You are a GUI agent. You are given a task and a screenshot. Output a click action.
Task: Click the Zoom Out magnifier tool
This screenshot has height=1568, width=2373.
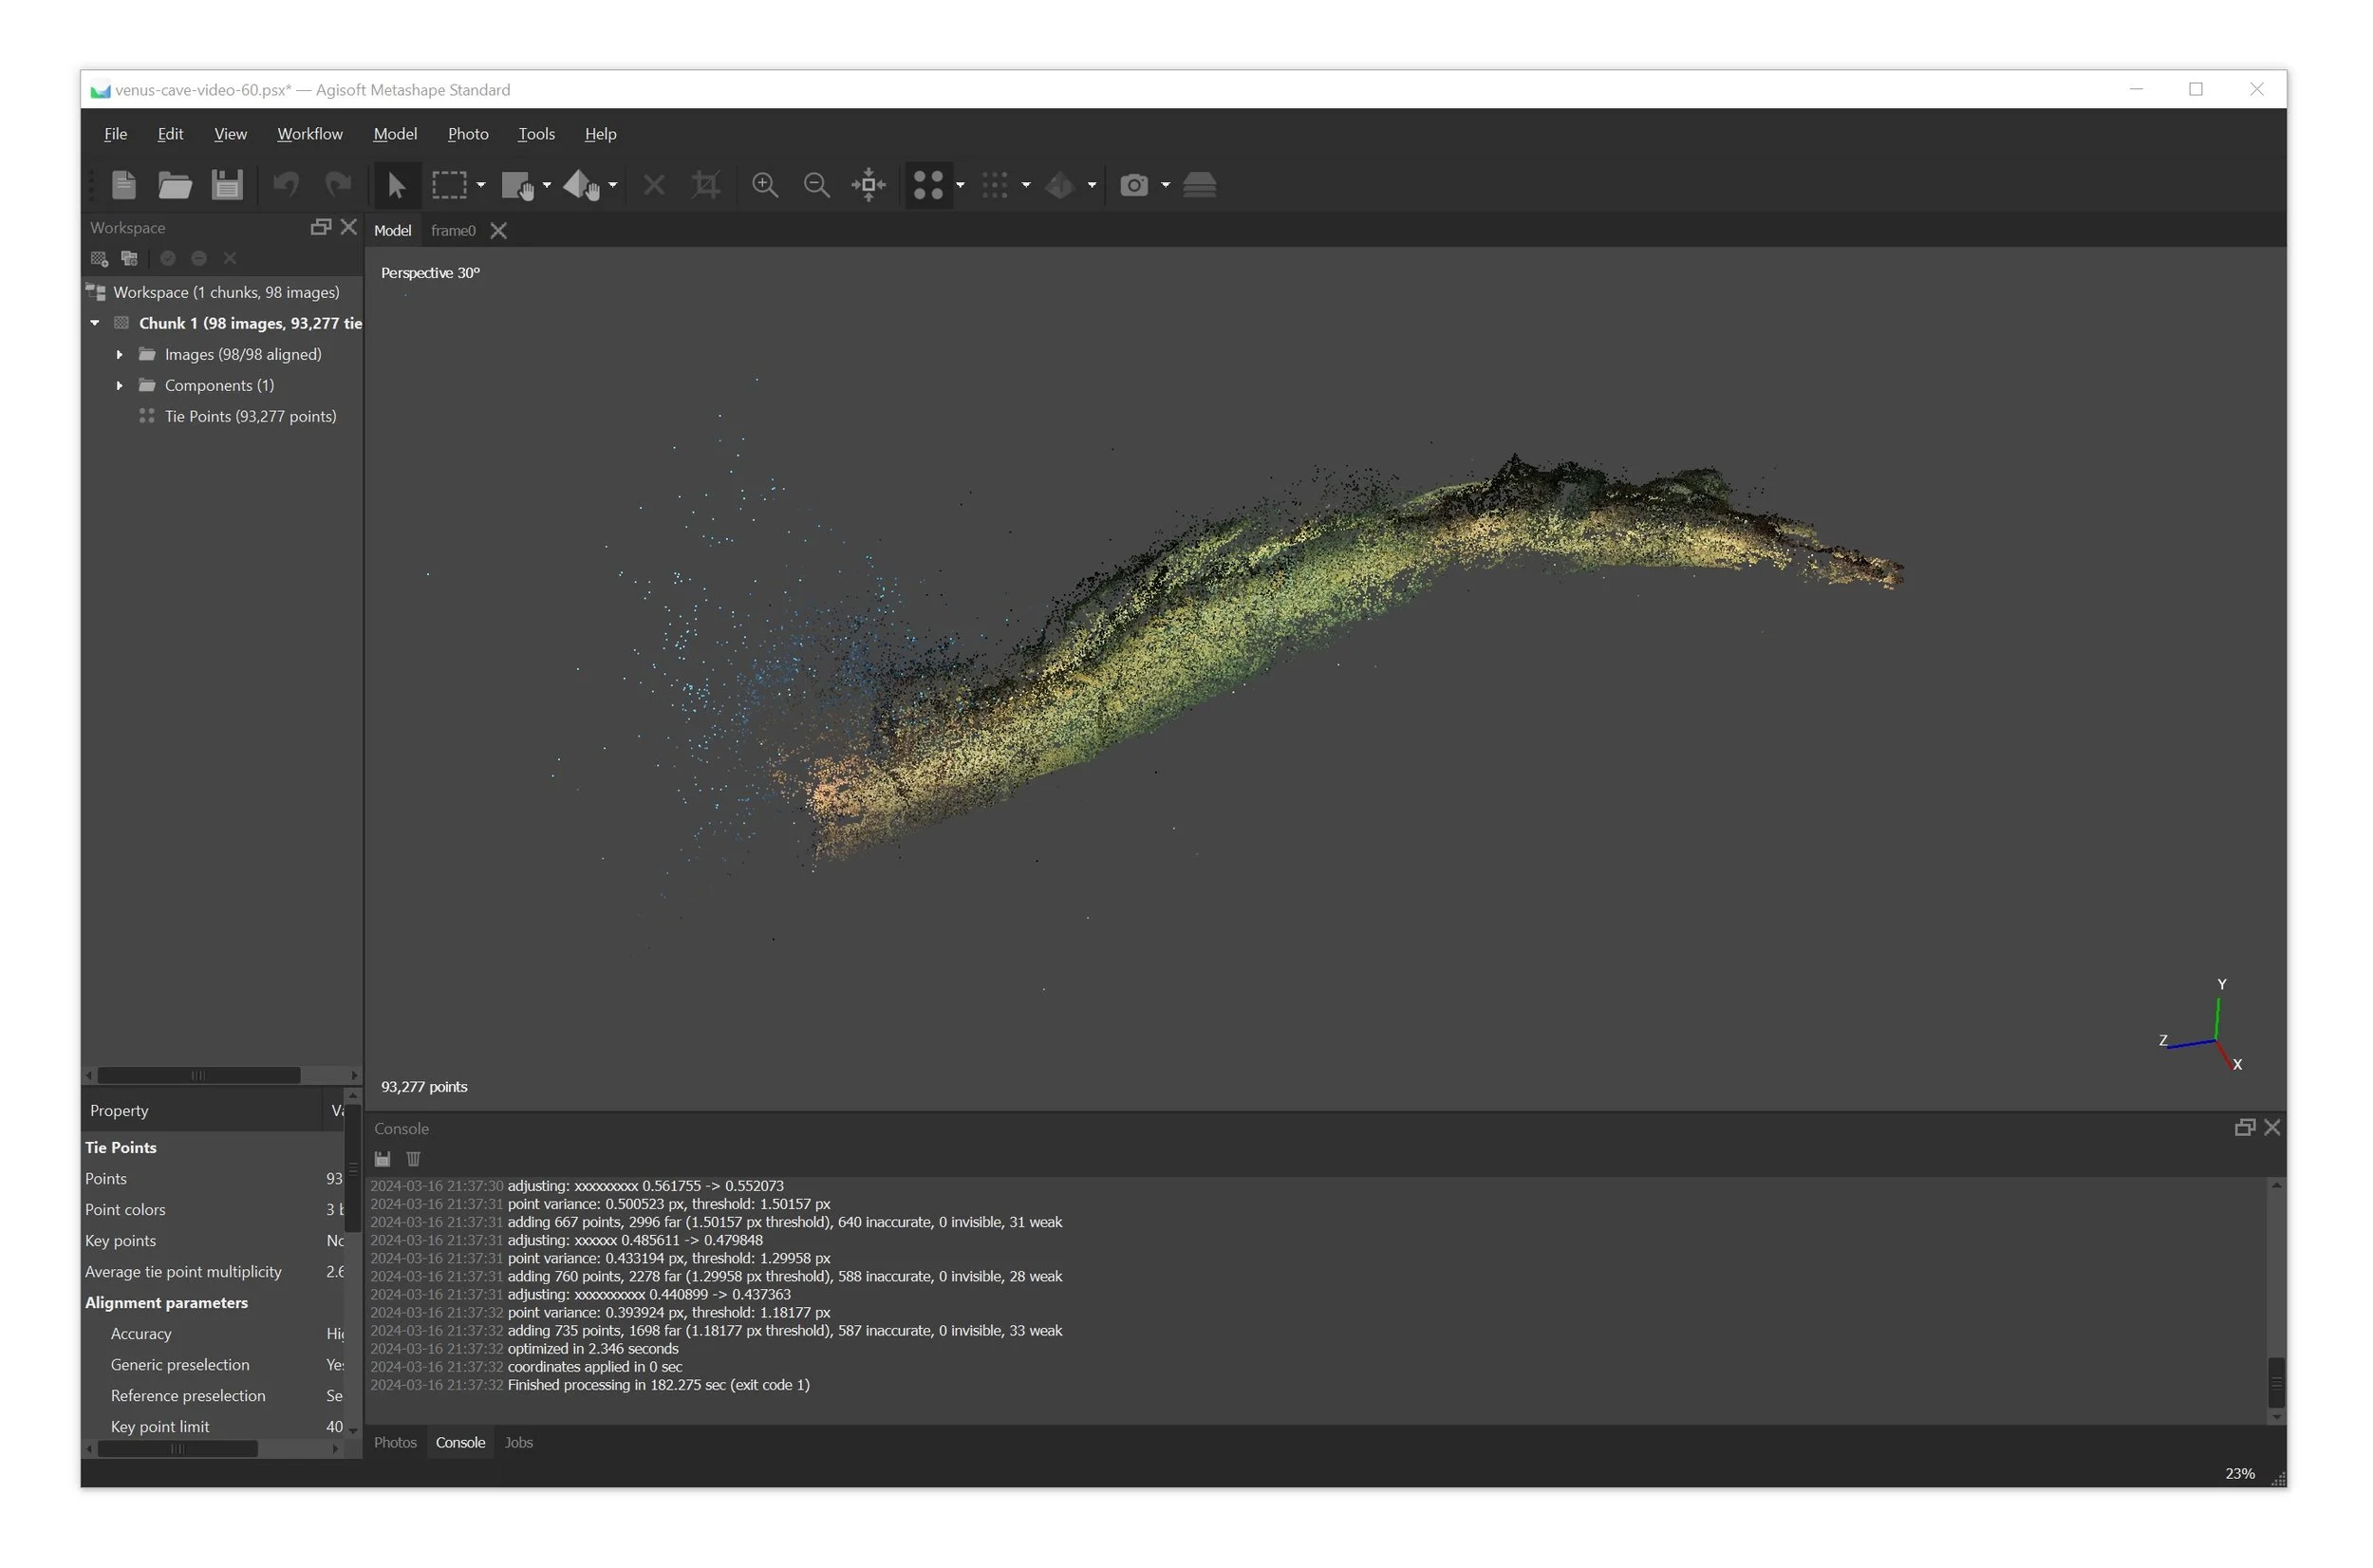pyautogui.click(x=817, y=185)
